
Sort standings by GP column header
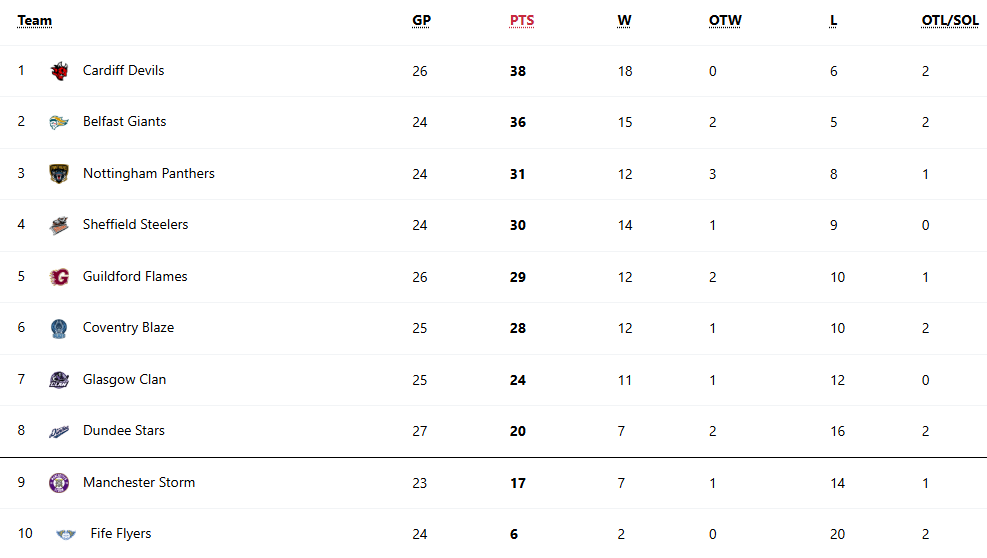pos(422,20)
